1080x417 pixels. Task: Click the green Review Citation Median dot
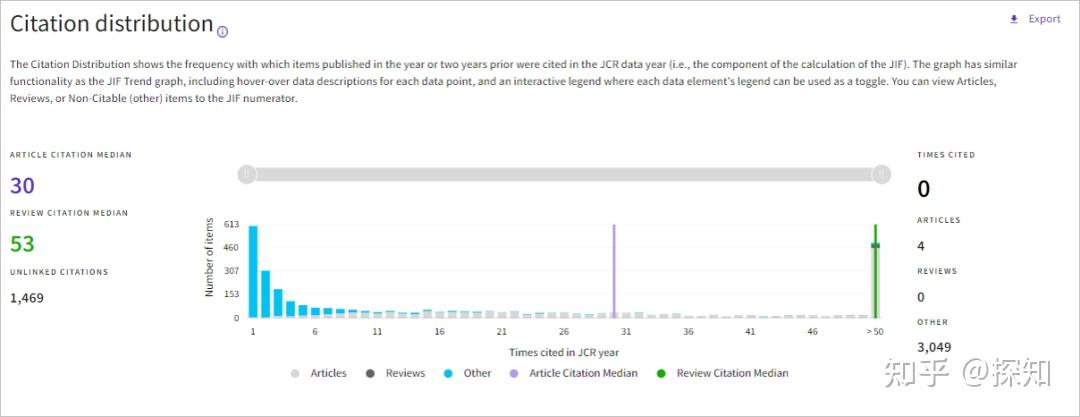(x=661, y=373)
